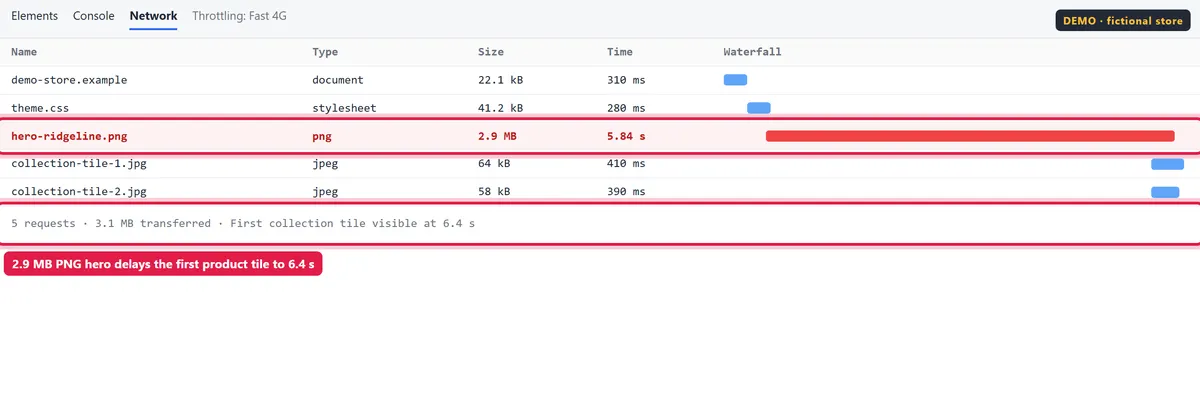Click the 410 ms time value

(626, 163)
